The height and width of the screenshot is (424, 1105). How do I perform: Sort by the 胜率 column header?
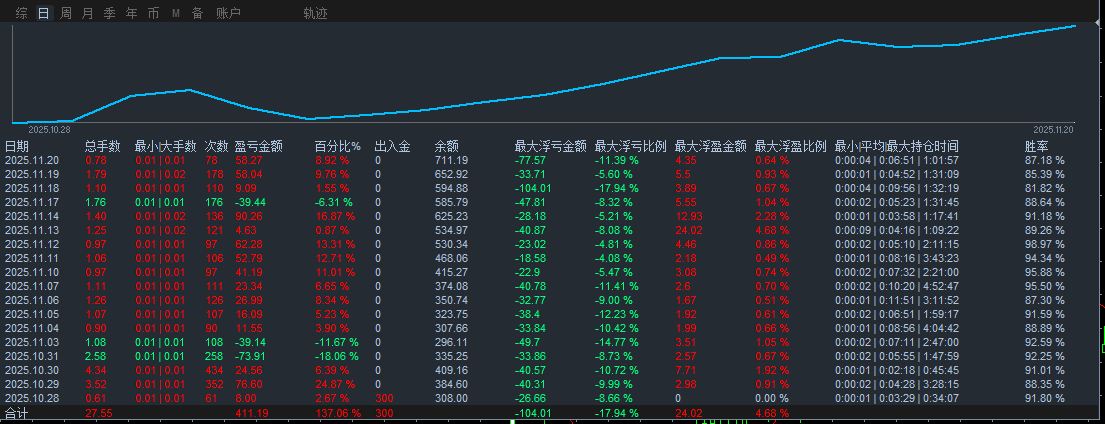coord(1036,146)
